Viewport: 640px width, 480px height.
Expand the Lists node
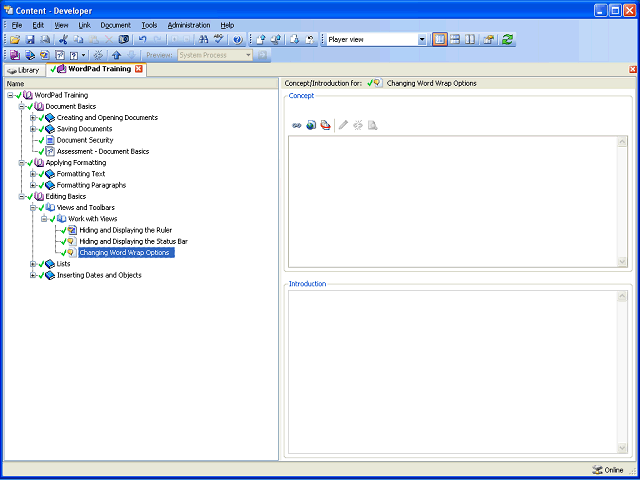coord(33,264)
